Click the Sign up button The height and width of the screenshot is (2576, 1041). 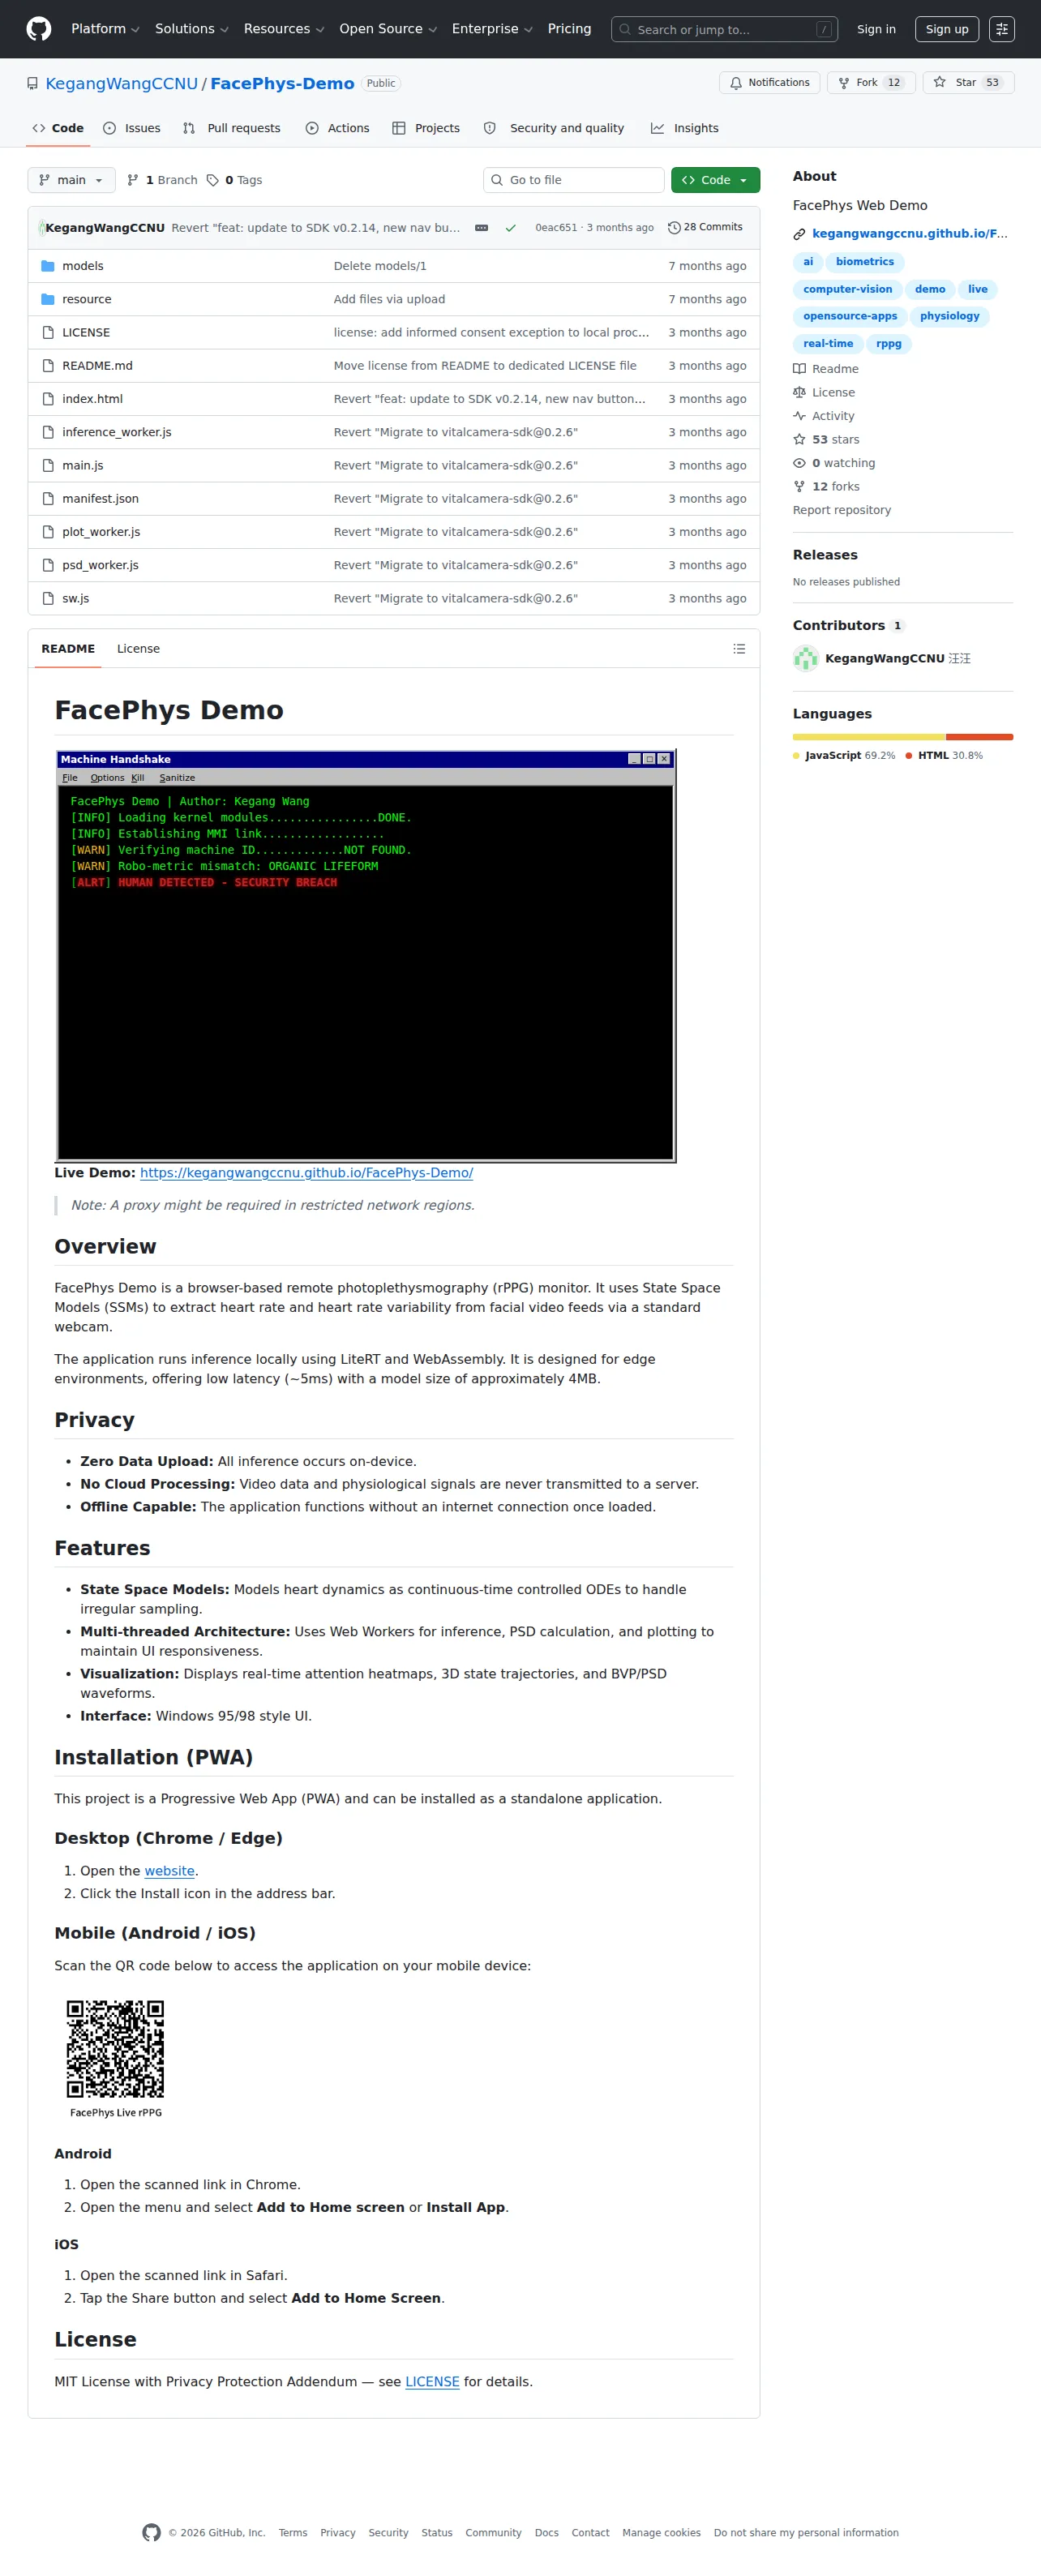947,29
